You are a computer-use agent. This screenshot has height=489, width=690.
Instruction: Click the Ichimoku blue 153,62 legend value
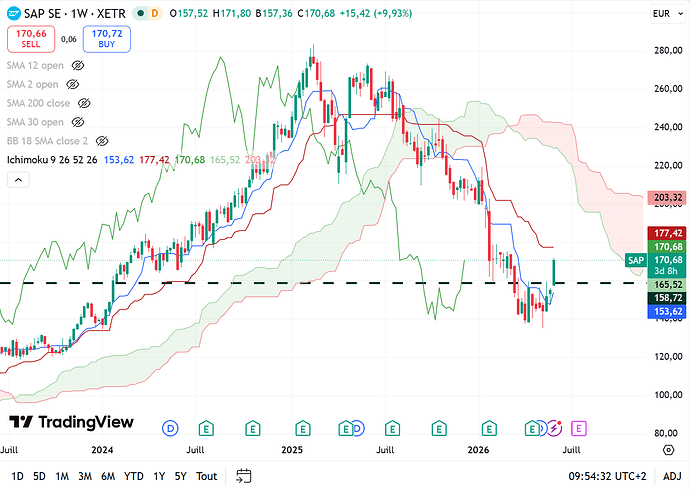pos(119,160)
